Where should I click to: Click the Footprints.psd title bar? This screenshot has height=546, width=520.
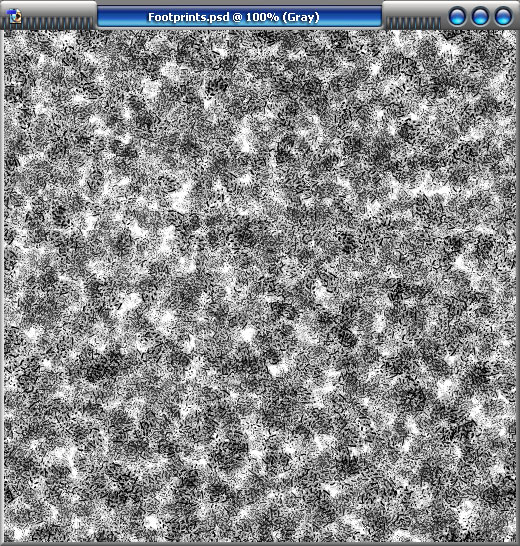[x=240, y=16]
